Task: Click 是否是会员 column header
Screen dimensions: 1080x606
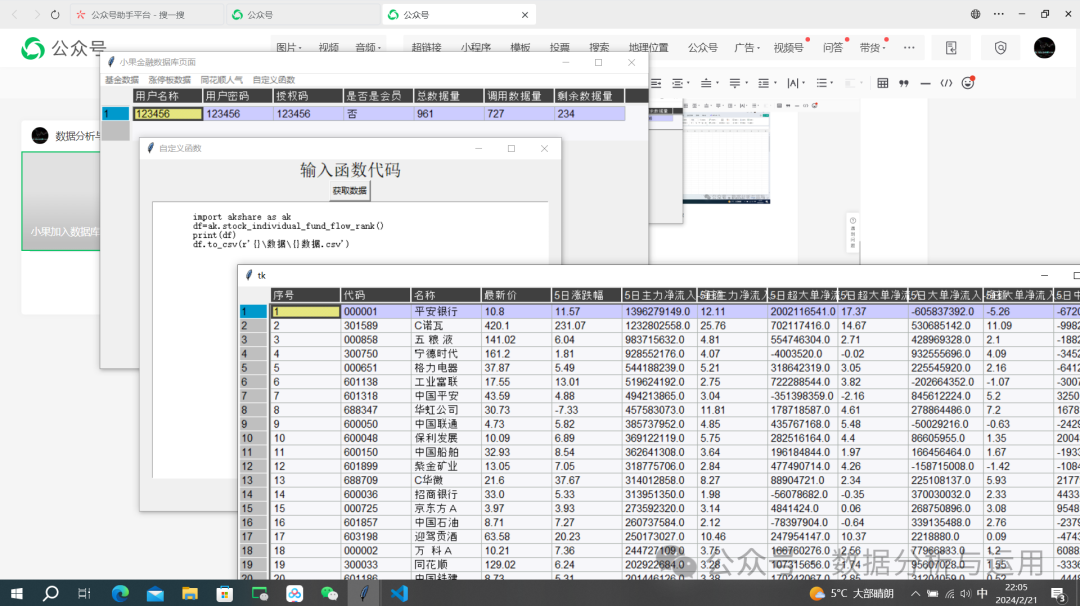Action: pos(377,96)
